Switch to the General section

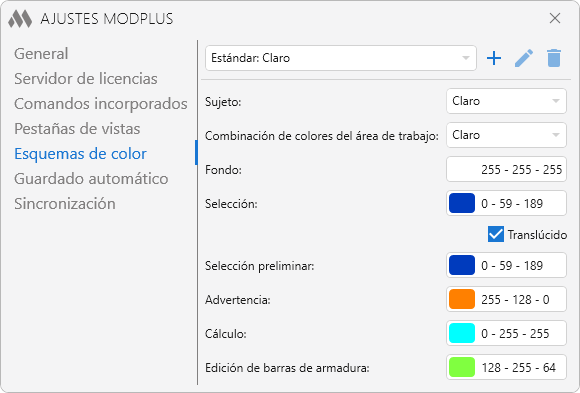(41, 54)
